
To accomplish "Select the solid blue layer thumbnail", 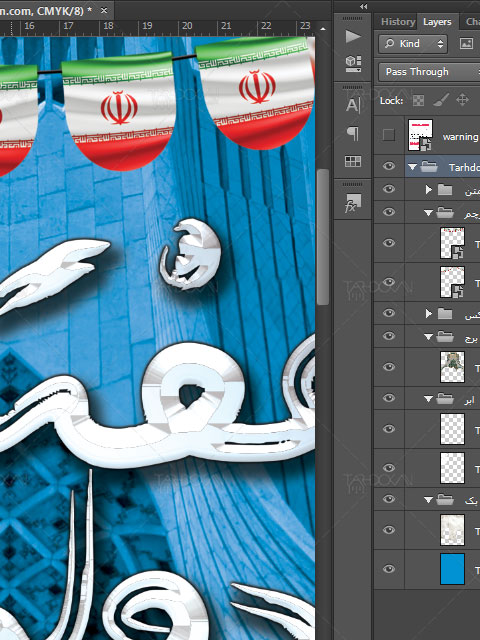I will [452, 569].
